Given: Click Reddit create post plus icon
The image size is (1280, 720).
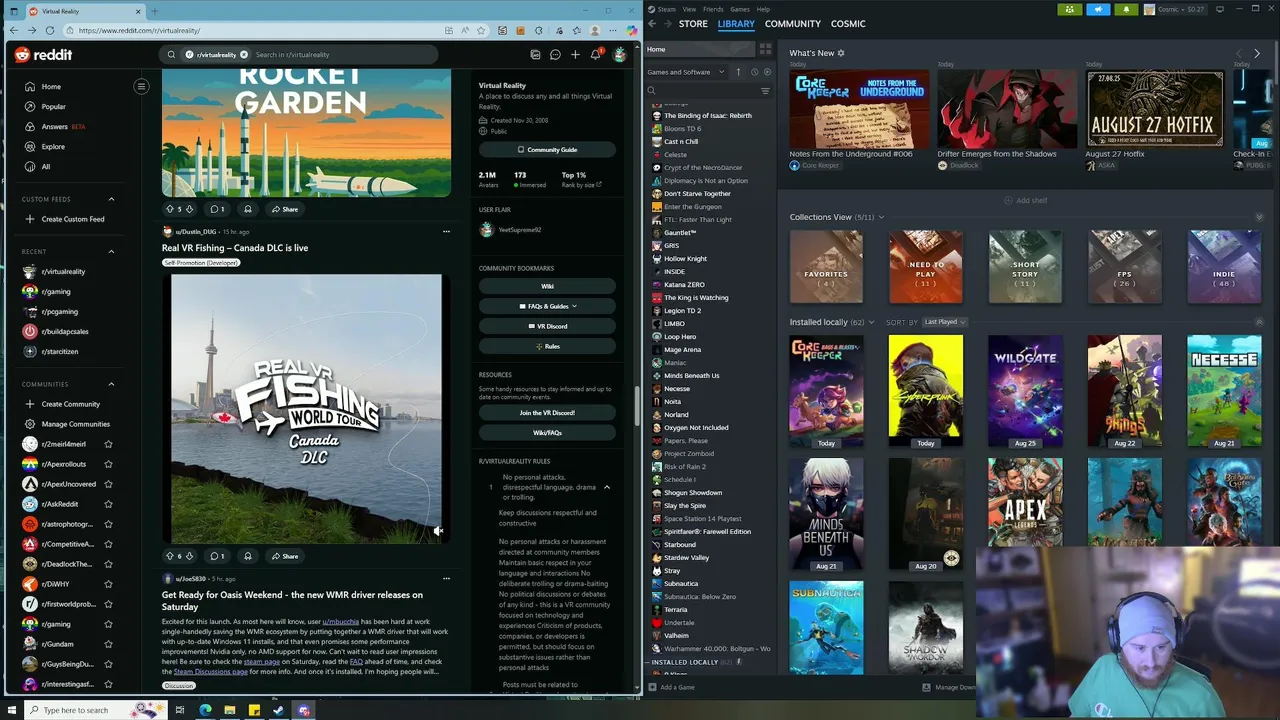Looking at the screenshot, I should coord(575,55).
